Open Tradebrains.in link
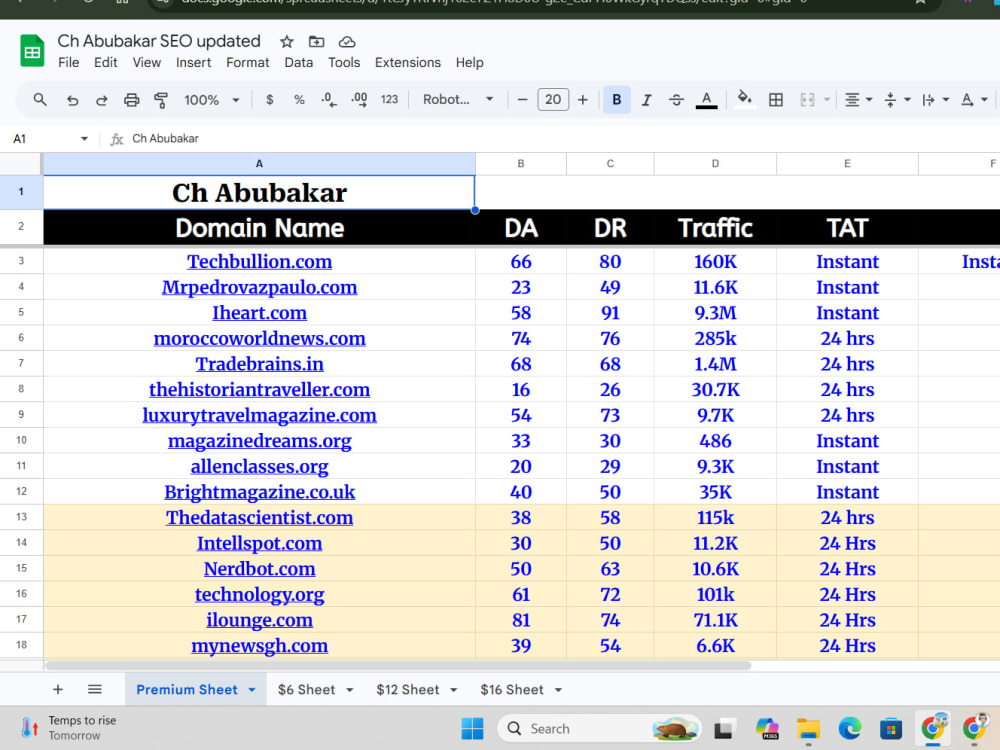Viewport: 1000px width, 750px height. click(x=259, y=364)
